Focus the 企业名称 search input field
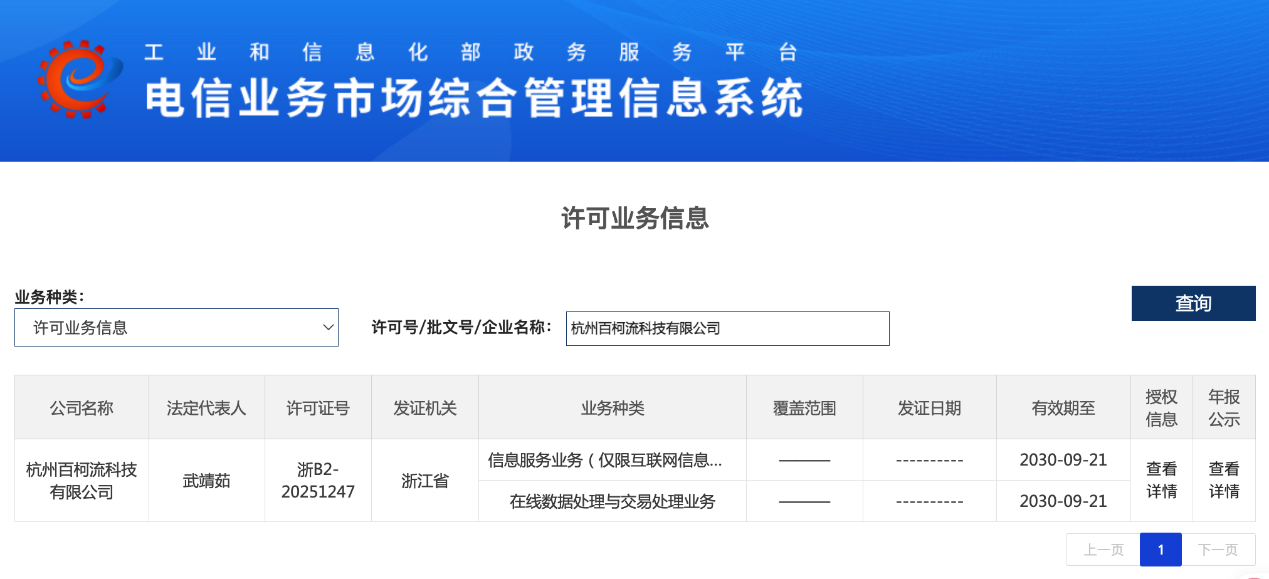The width and height of the screenshot is (1269, 579). (x=727, y=328)
